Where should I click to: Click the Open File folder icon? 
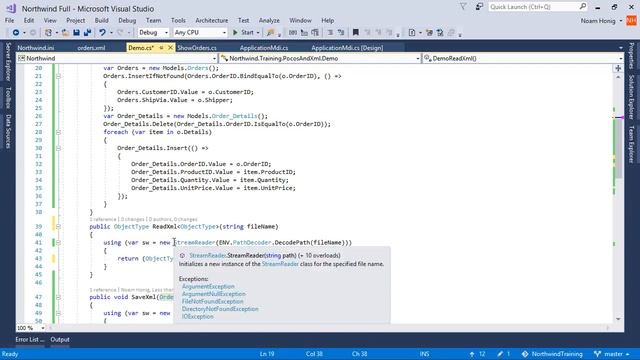(x=65, y=32)
